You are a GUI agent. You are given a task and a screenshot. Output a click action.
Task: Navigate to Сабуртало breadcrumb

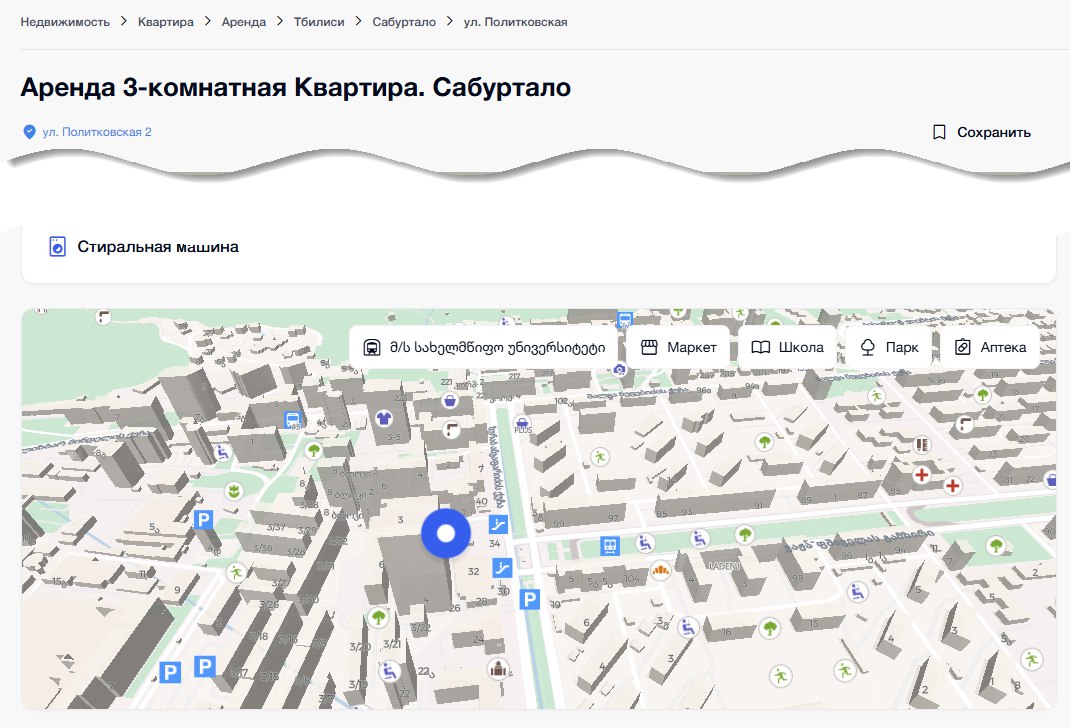(404, 22)
